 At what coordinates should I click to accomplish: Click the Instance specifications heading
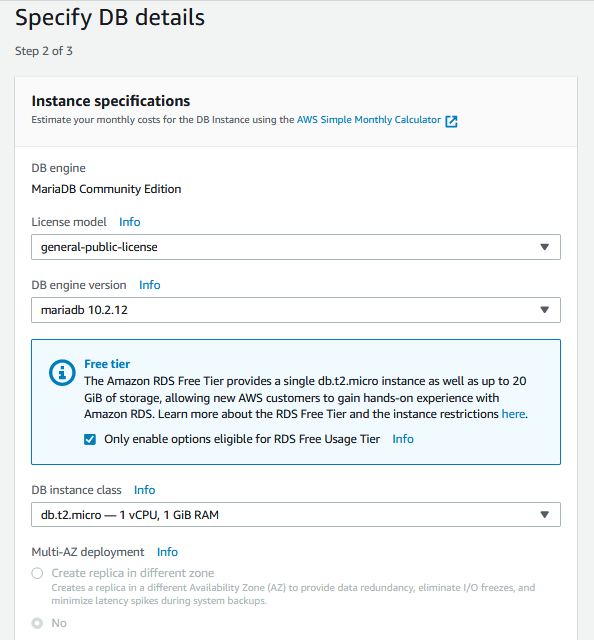(111, 101)
